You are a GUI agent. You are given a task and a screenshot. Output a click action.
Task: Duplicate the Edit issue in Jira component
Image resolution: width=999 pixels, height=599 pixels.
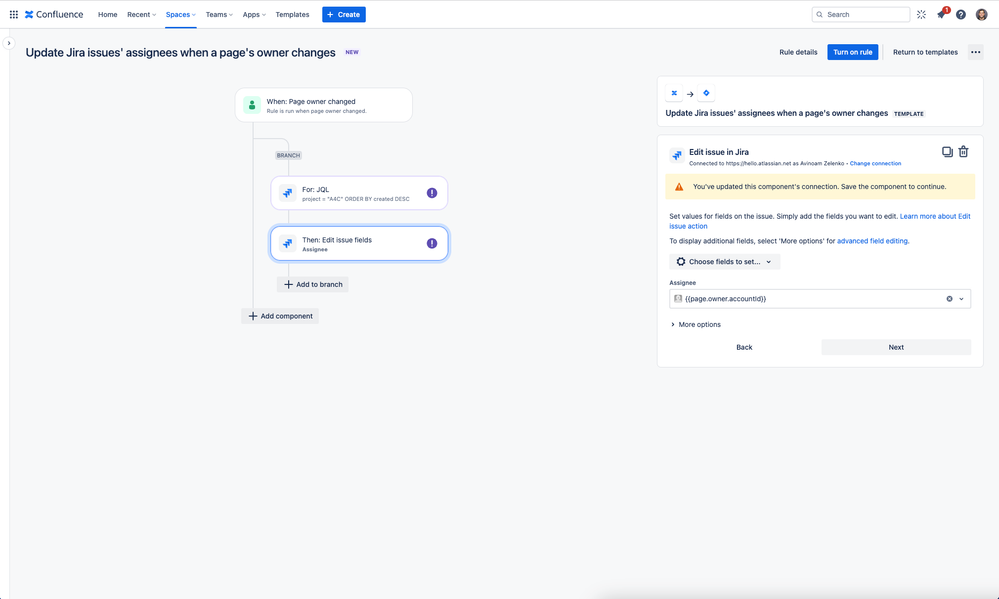[947, 152]
